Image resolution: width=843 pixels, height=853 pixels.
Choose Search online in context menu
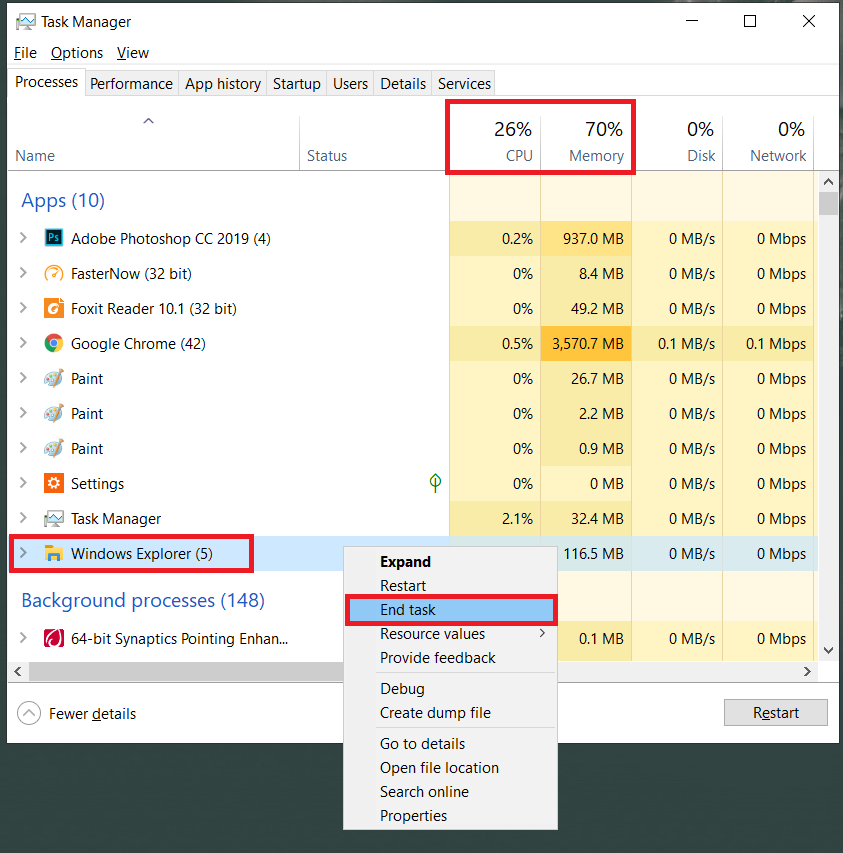pyautogui.click(x=450, y=792)
